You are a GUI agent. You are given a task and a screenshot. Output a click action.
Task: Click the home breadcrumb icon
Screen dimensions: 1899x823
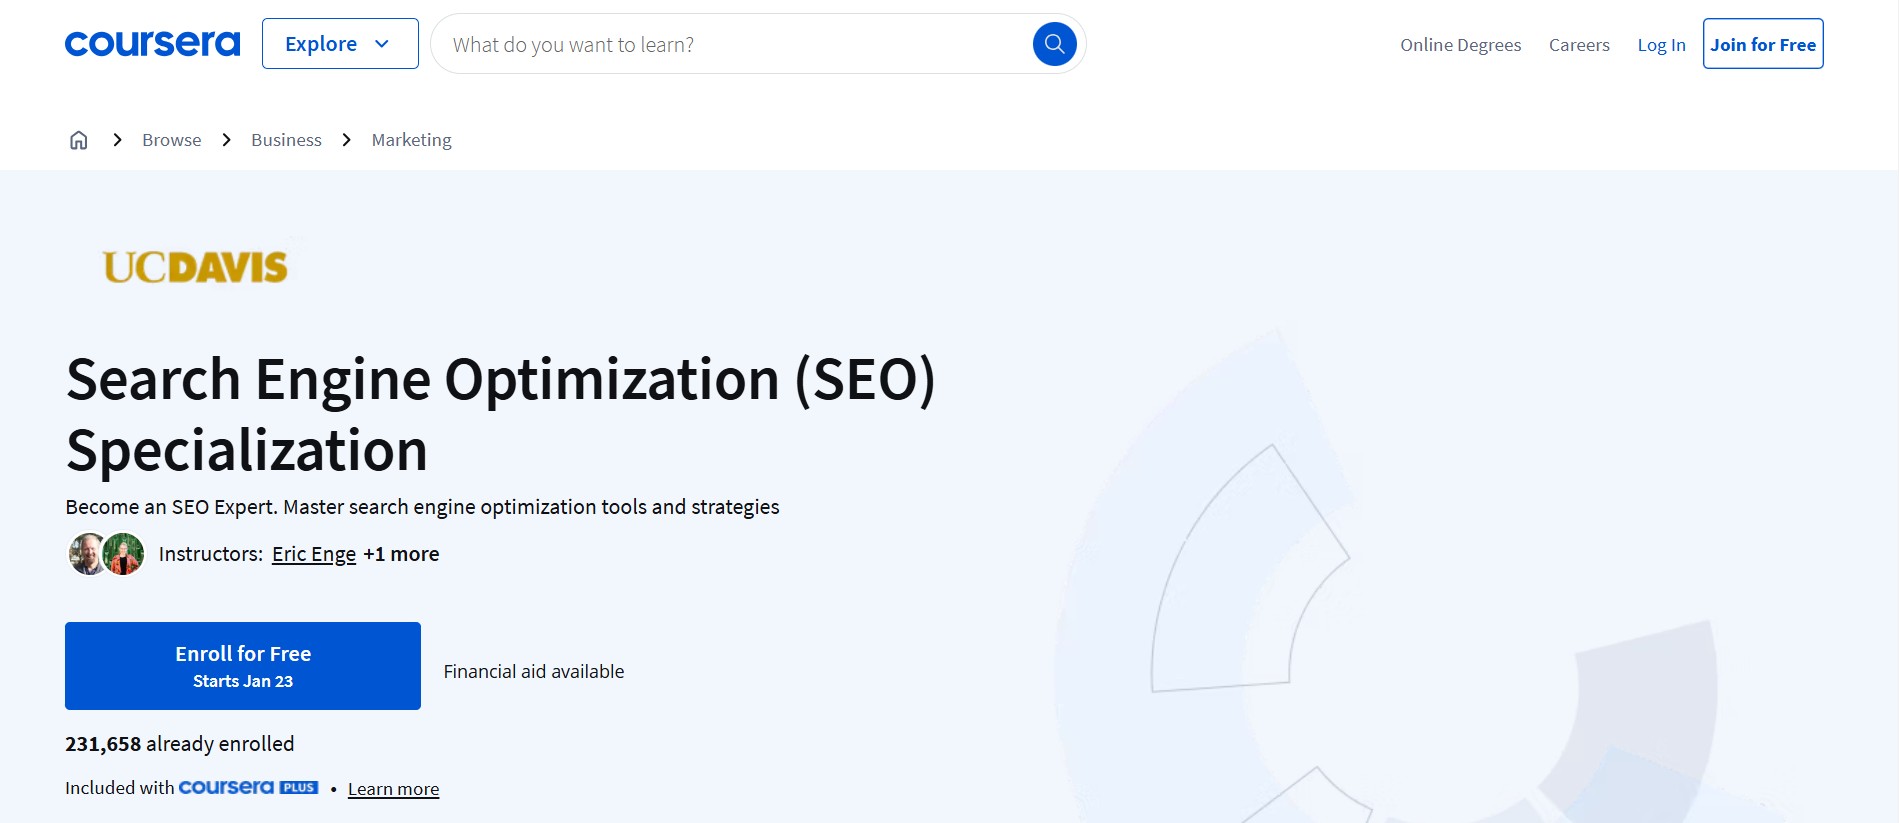coord(78,140)
